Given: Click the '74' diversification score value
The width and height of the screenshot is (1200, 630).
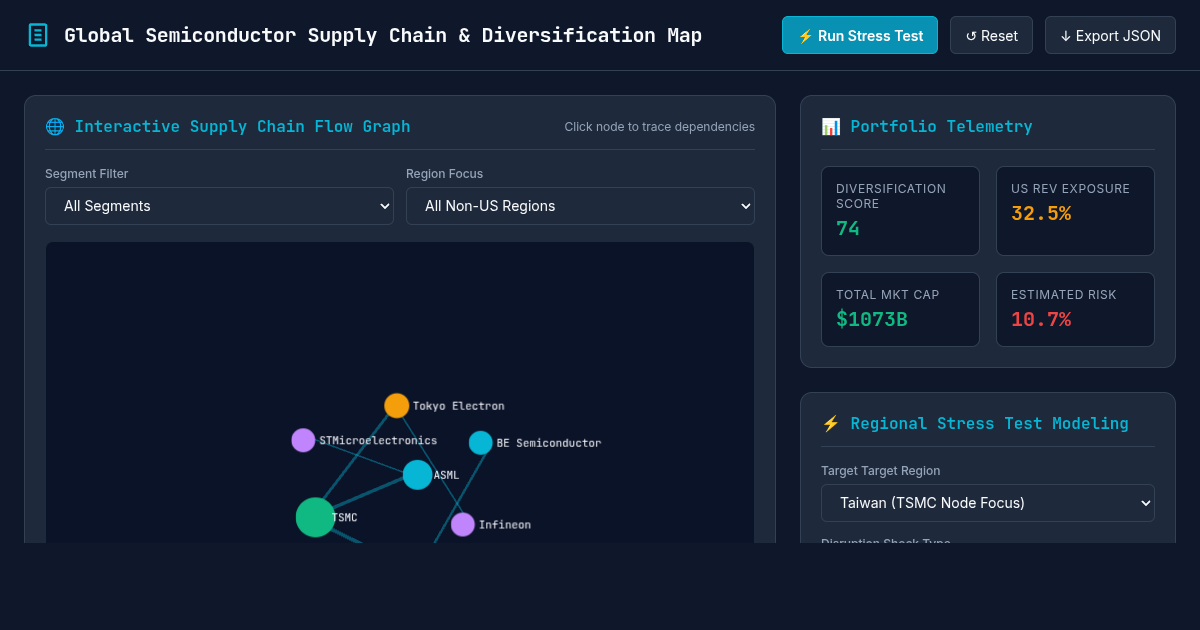Looking at the screenshot, I should coord(848,229).
